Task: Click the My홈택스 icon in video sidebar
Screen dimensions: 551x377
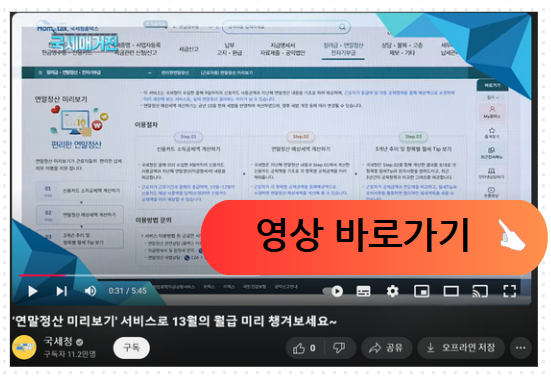Action: [x=492, y=112]
